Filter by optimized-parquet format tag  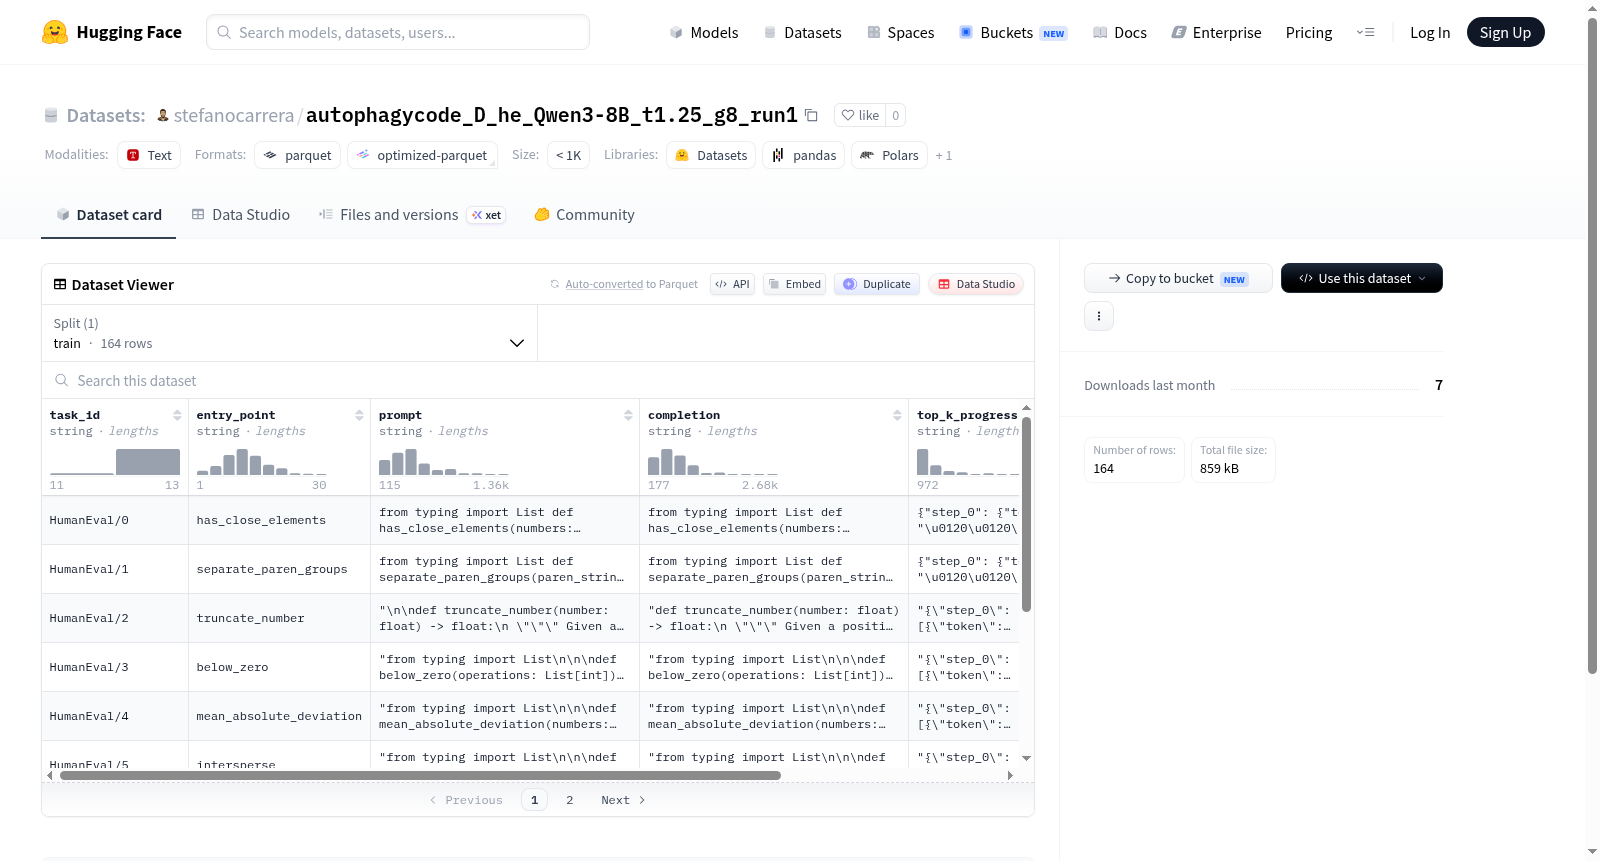(422, 155)
